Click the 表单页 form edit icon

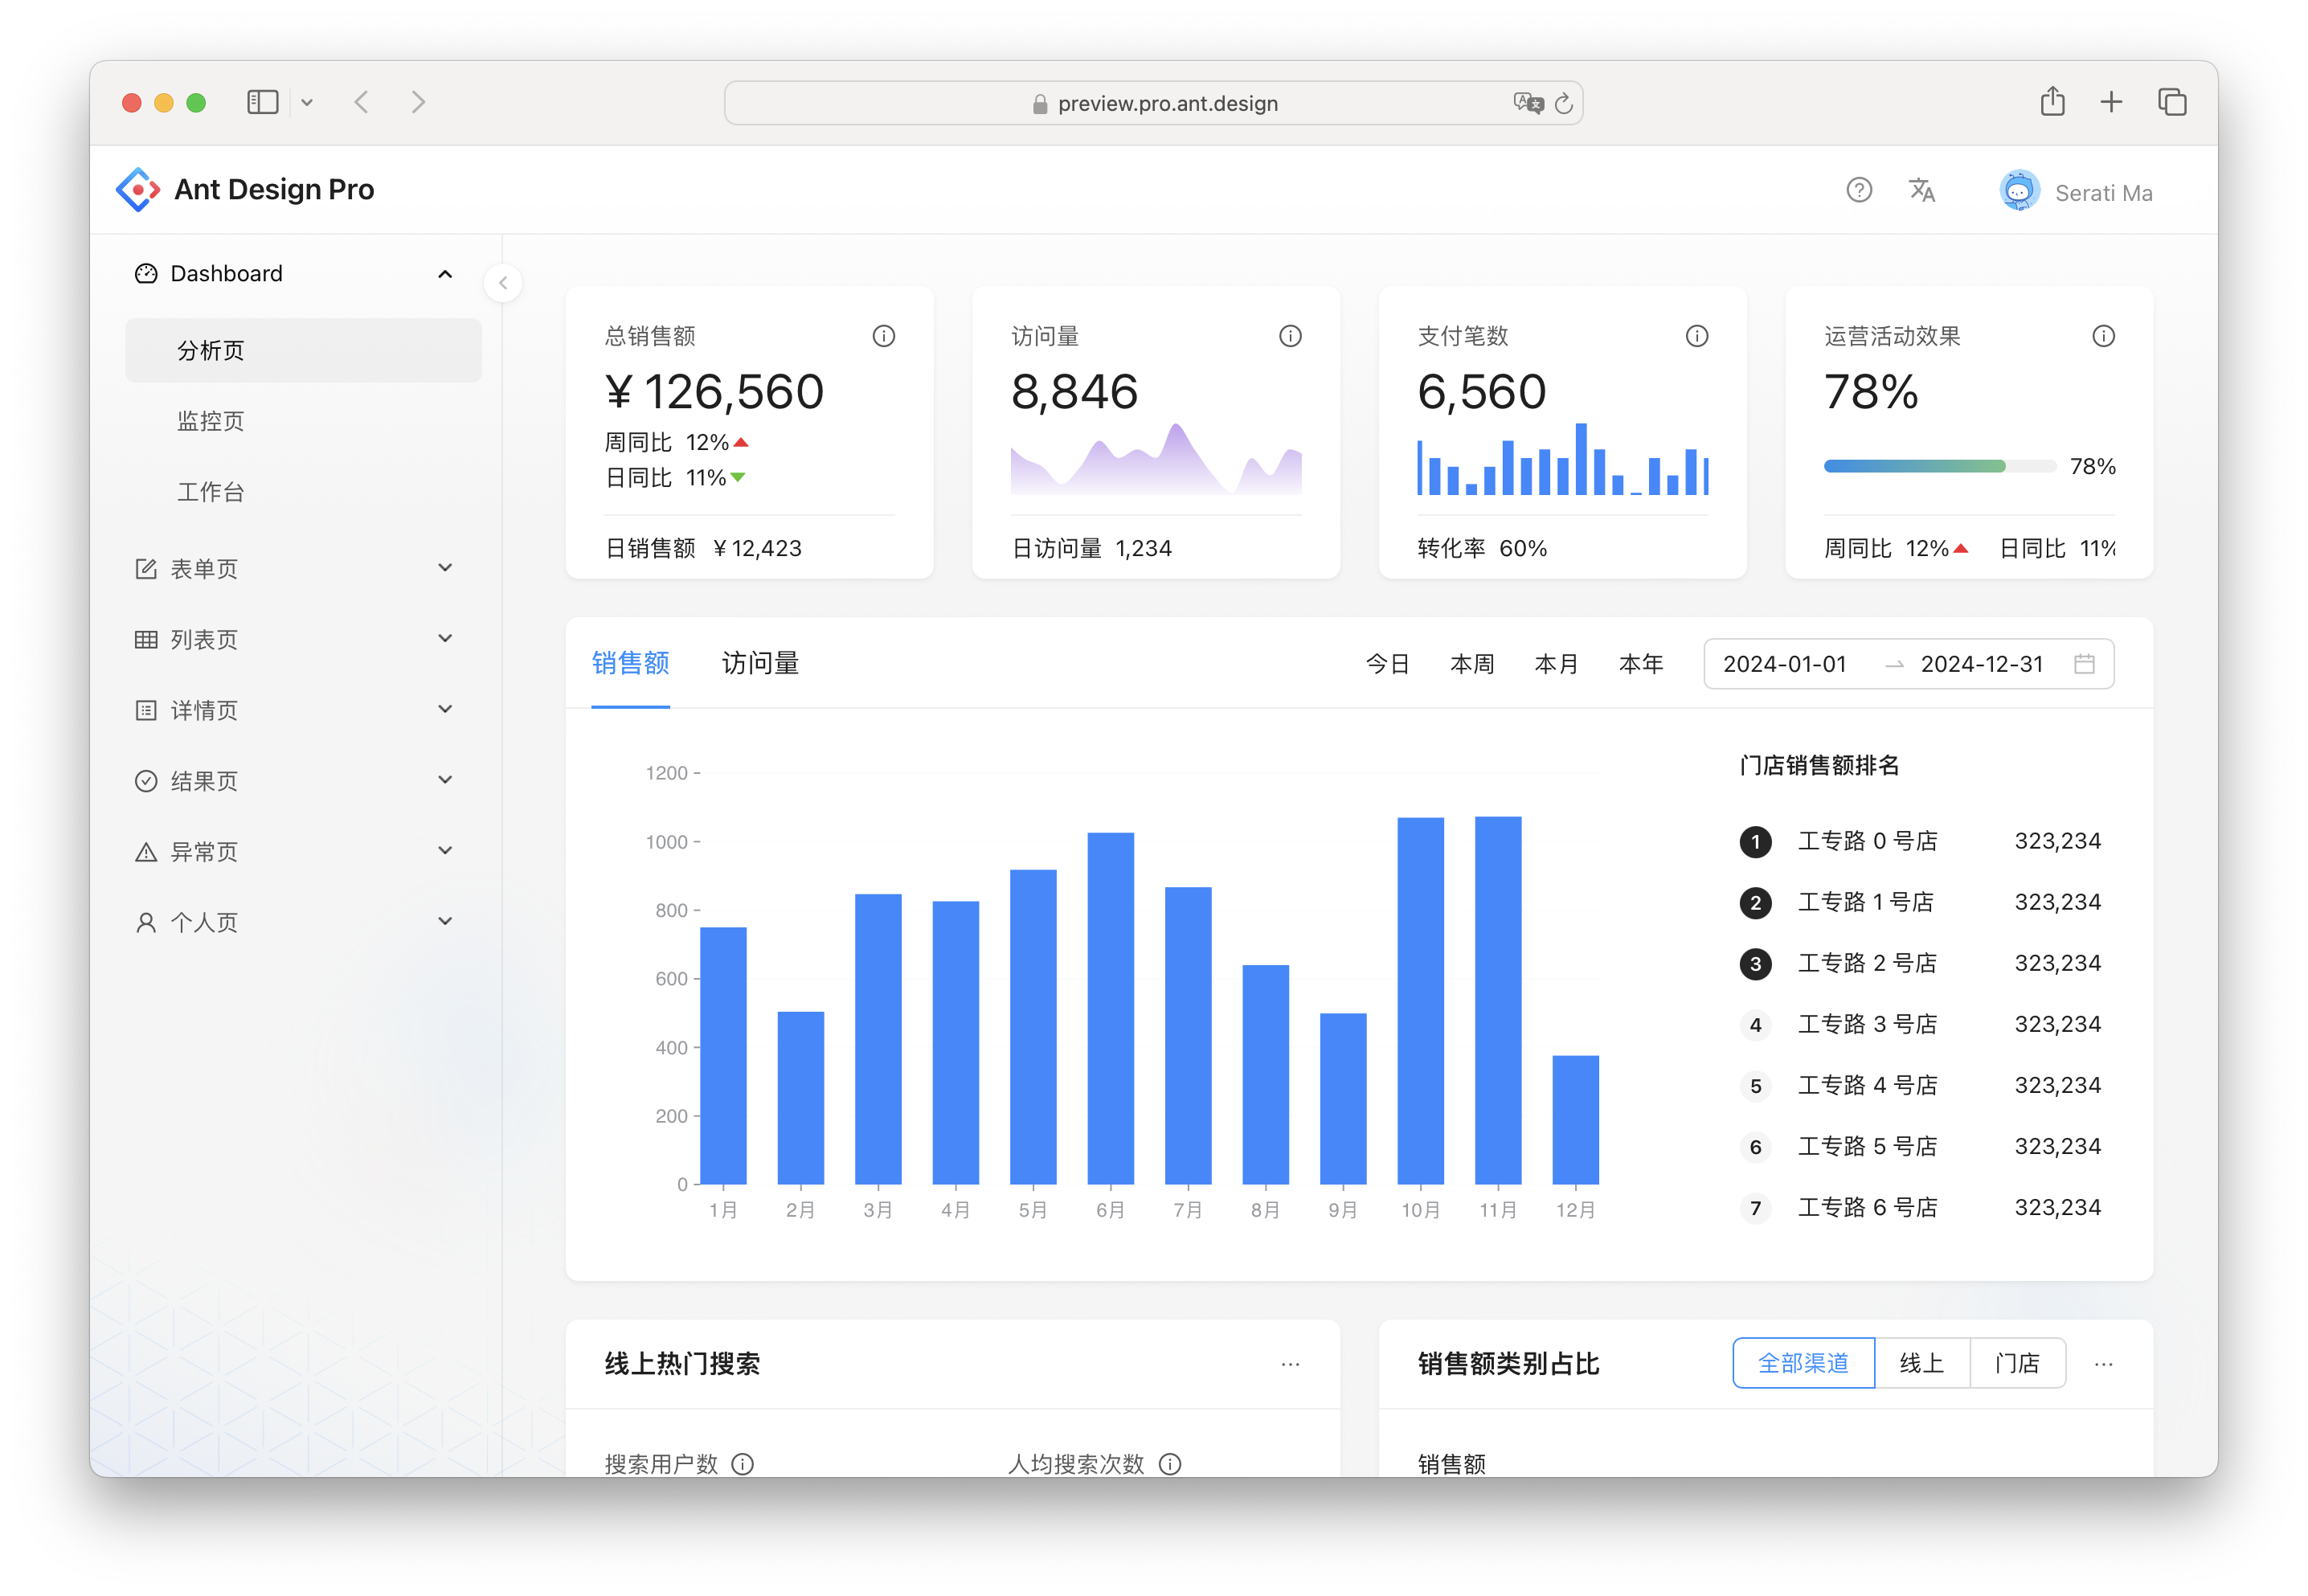[x=146, y=569]
